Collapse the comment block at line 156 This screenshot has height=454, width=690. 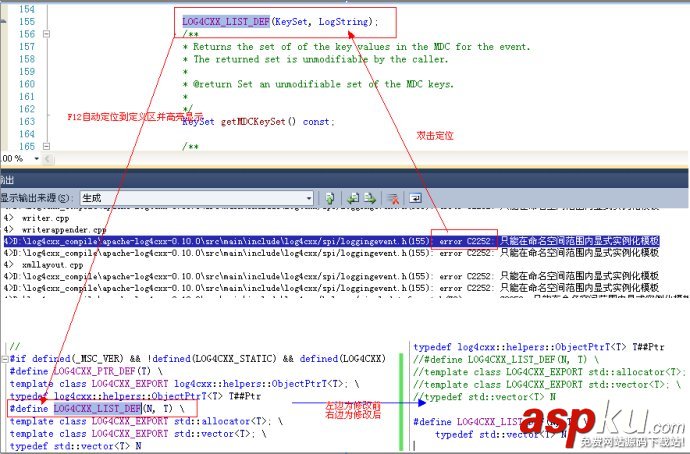46,34
